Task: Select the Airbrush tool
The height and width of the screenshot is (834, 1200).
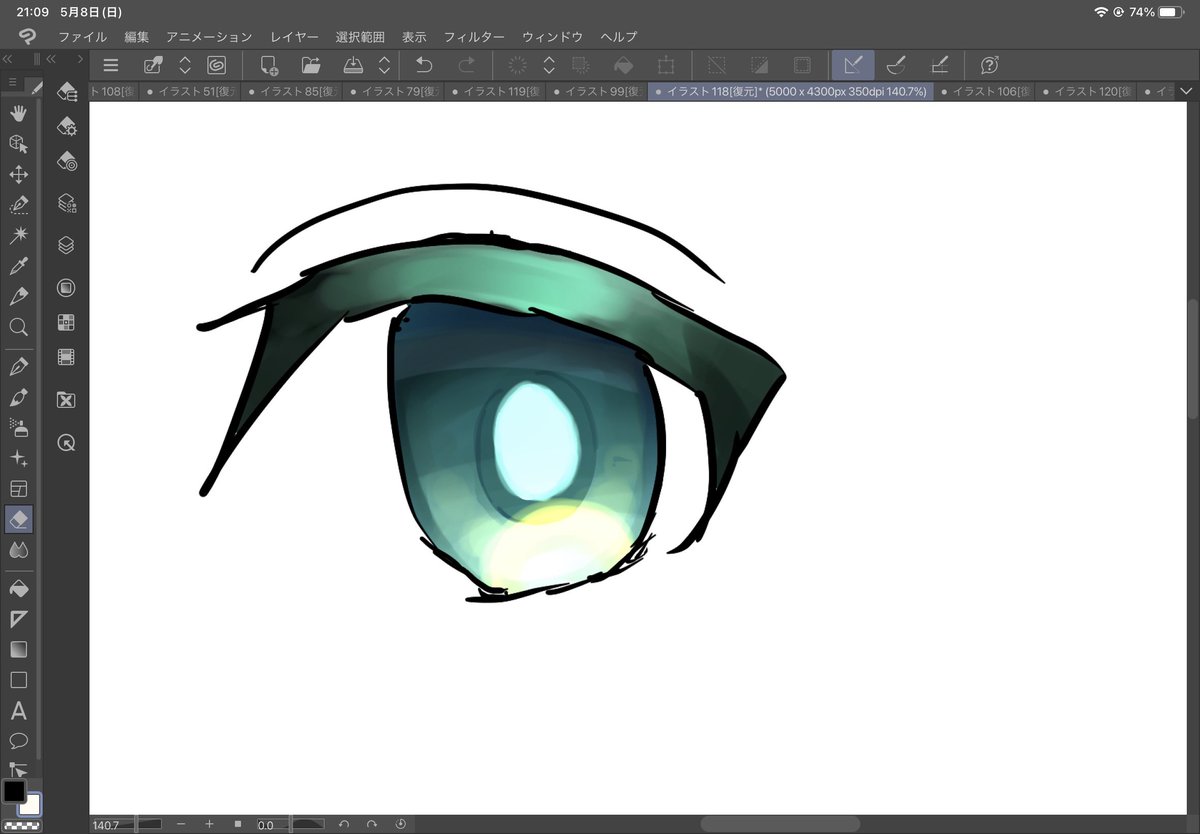Action: click(x=18, y=428)
